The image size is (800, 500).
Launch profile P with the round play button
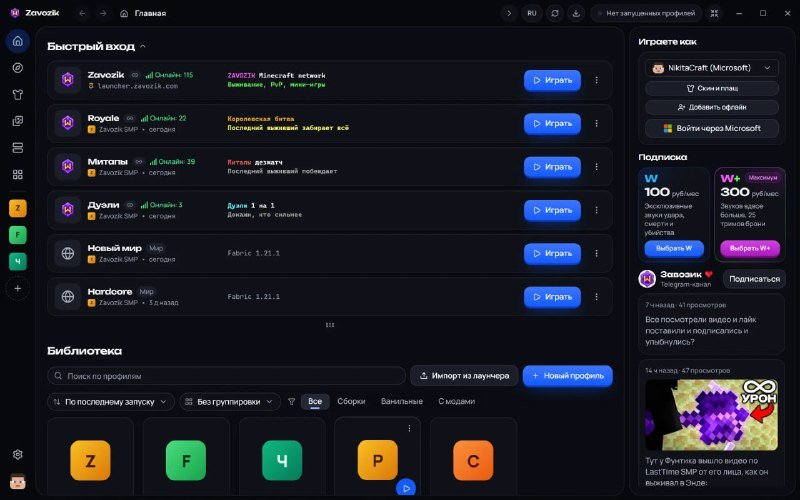pyautogui.click(x=406, y=488)
